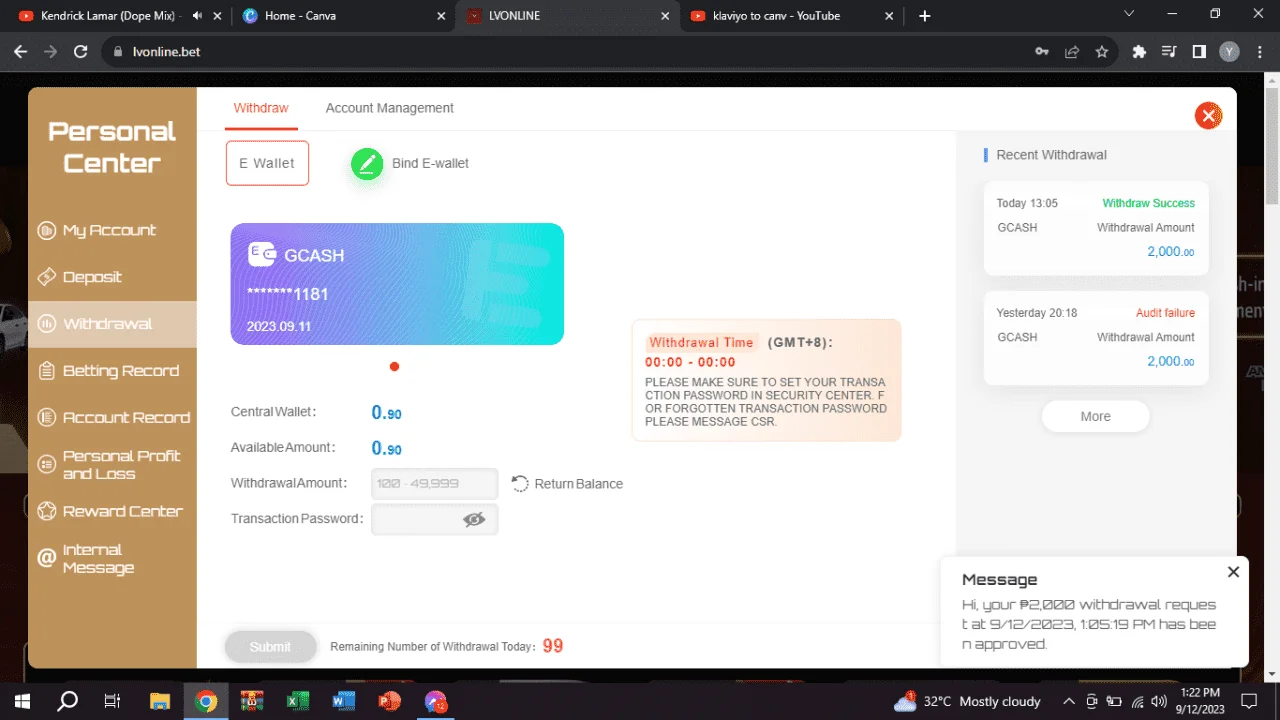
Task: Open Account Record in sidebar
Action: pyautogui.click(x=112, y=417)
